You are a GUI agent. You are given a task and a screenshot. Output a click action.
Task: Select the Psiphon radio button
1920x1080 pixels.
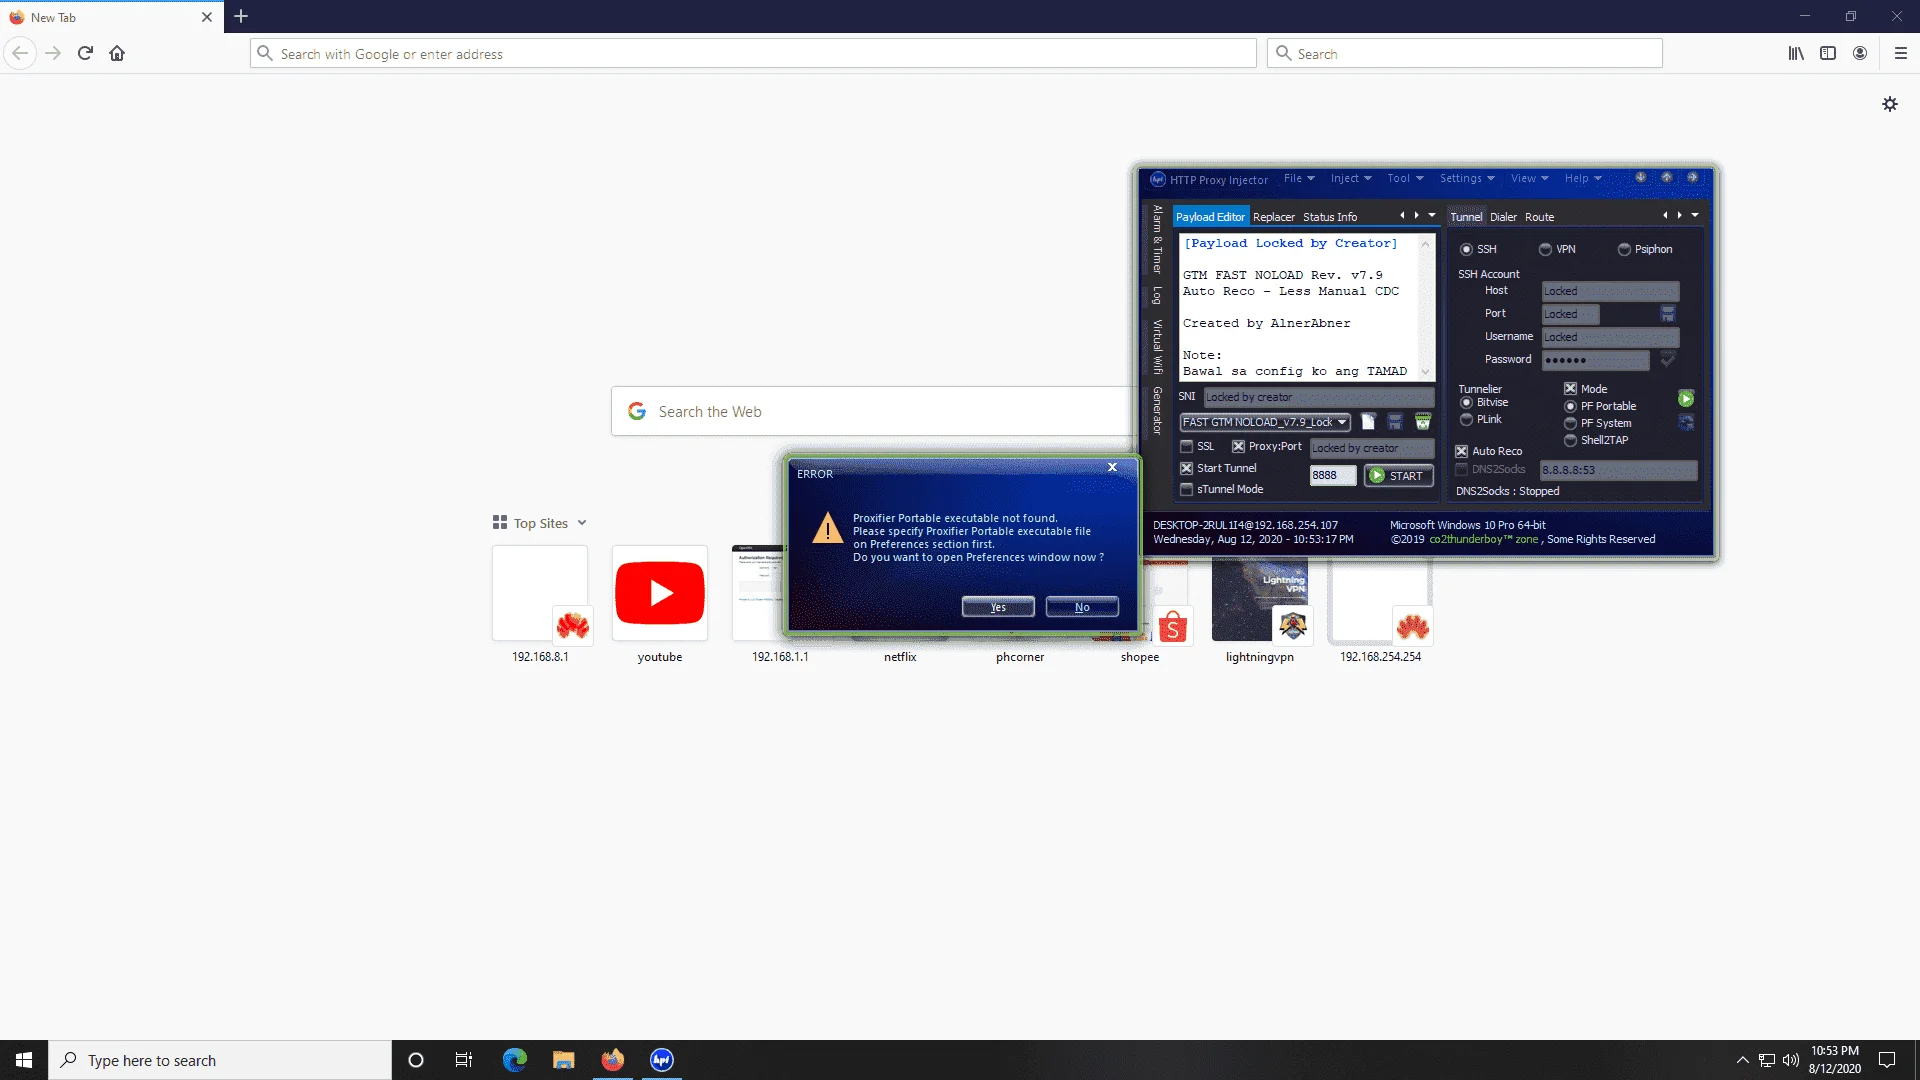(1624, 249)
